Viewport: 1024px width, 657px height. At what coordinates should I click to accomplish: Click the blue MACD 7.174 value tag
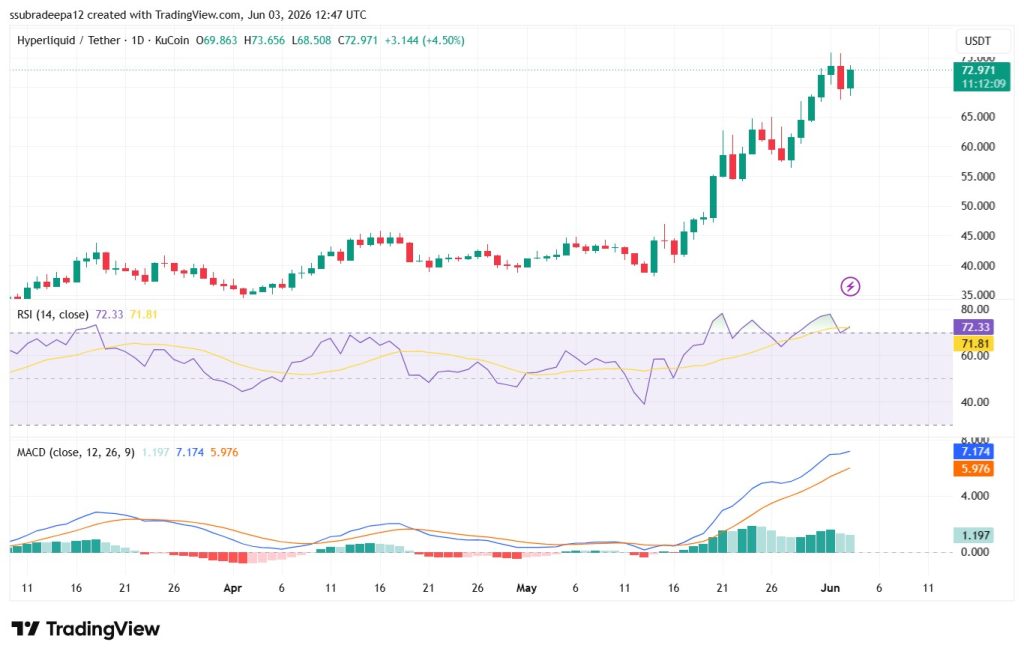[975, 451]
